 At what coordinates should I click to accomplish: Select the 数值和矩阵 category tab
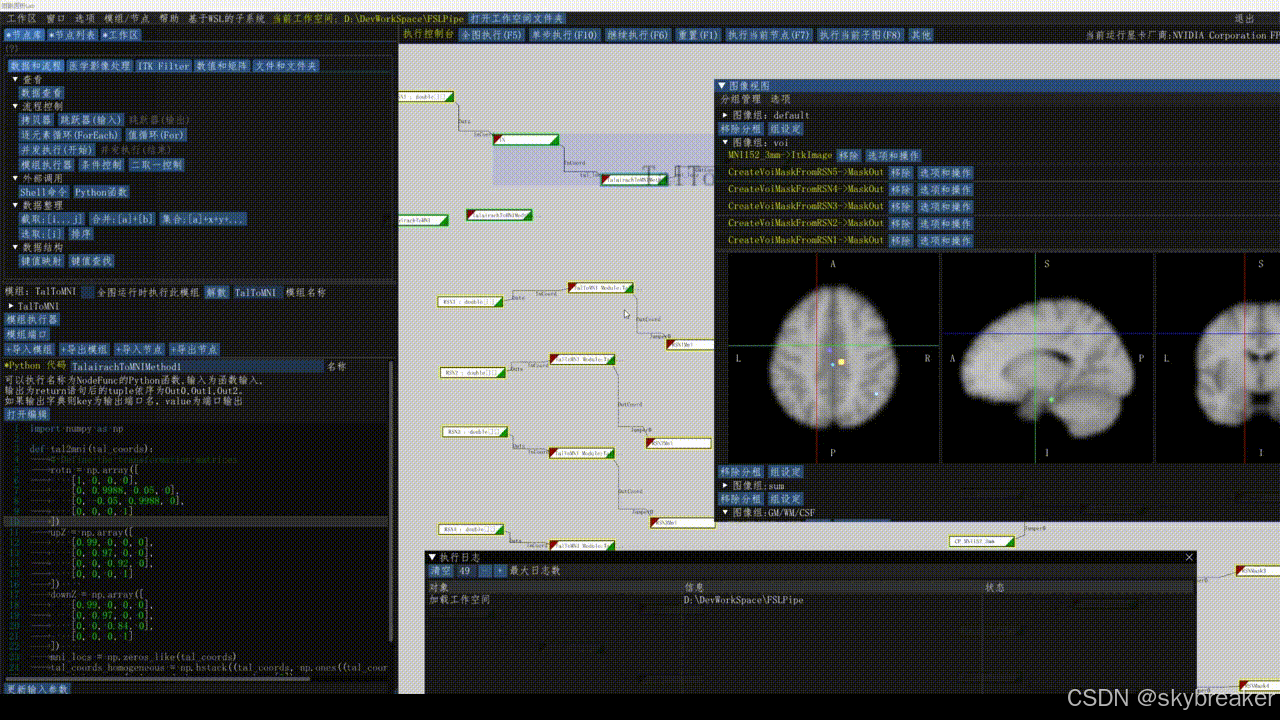(222, 66)
